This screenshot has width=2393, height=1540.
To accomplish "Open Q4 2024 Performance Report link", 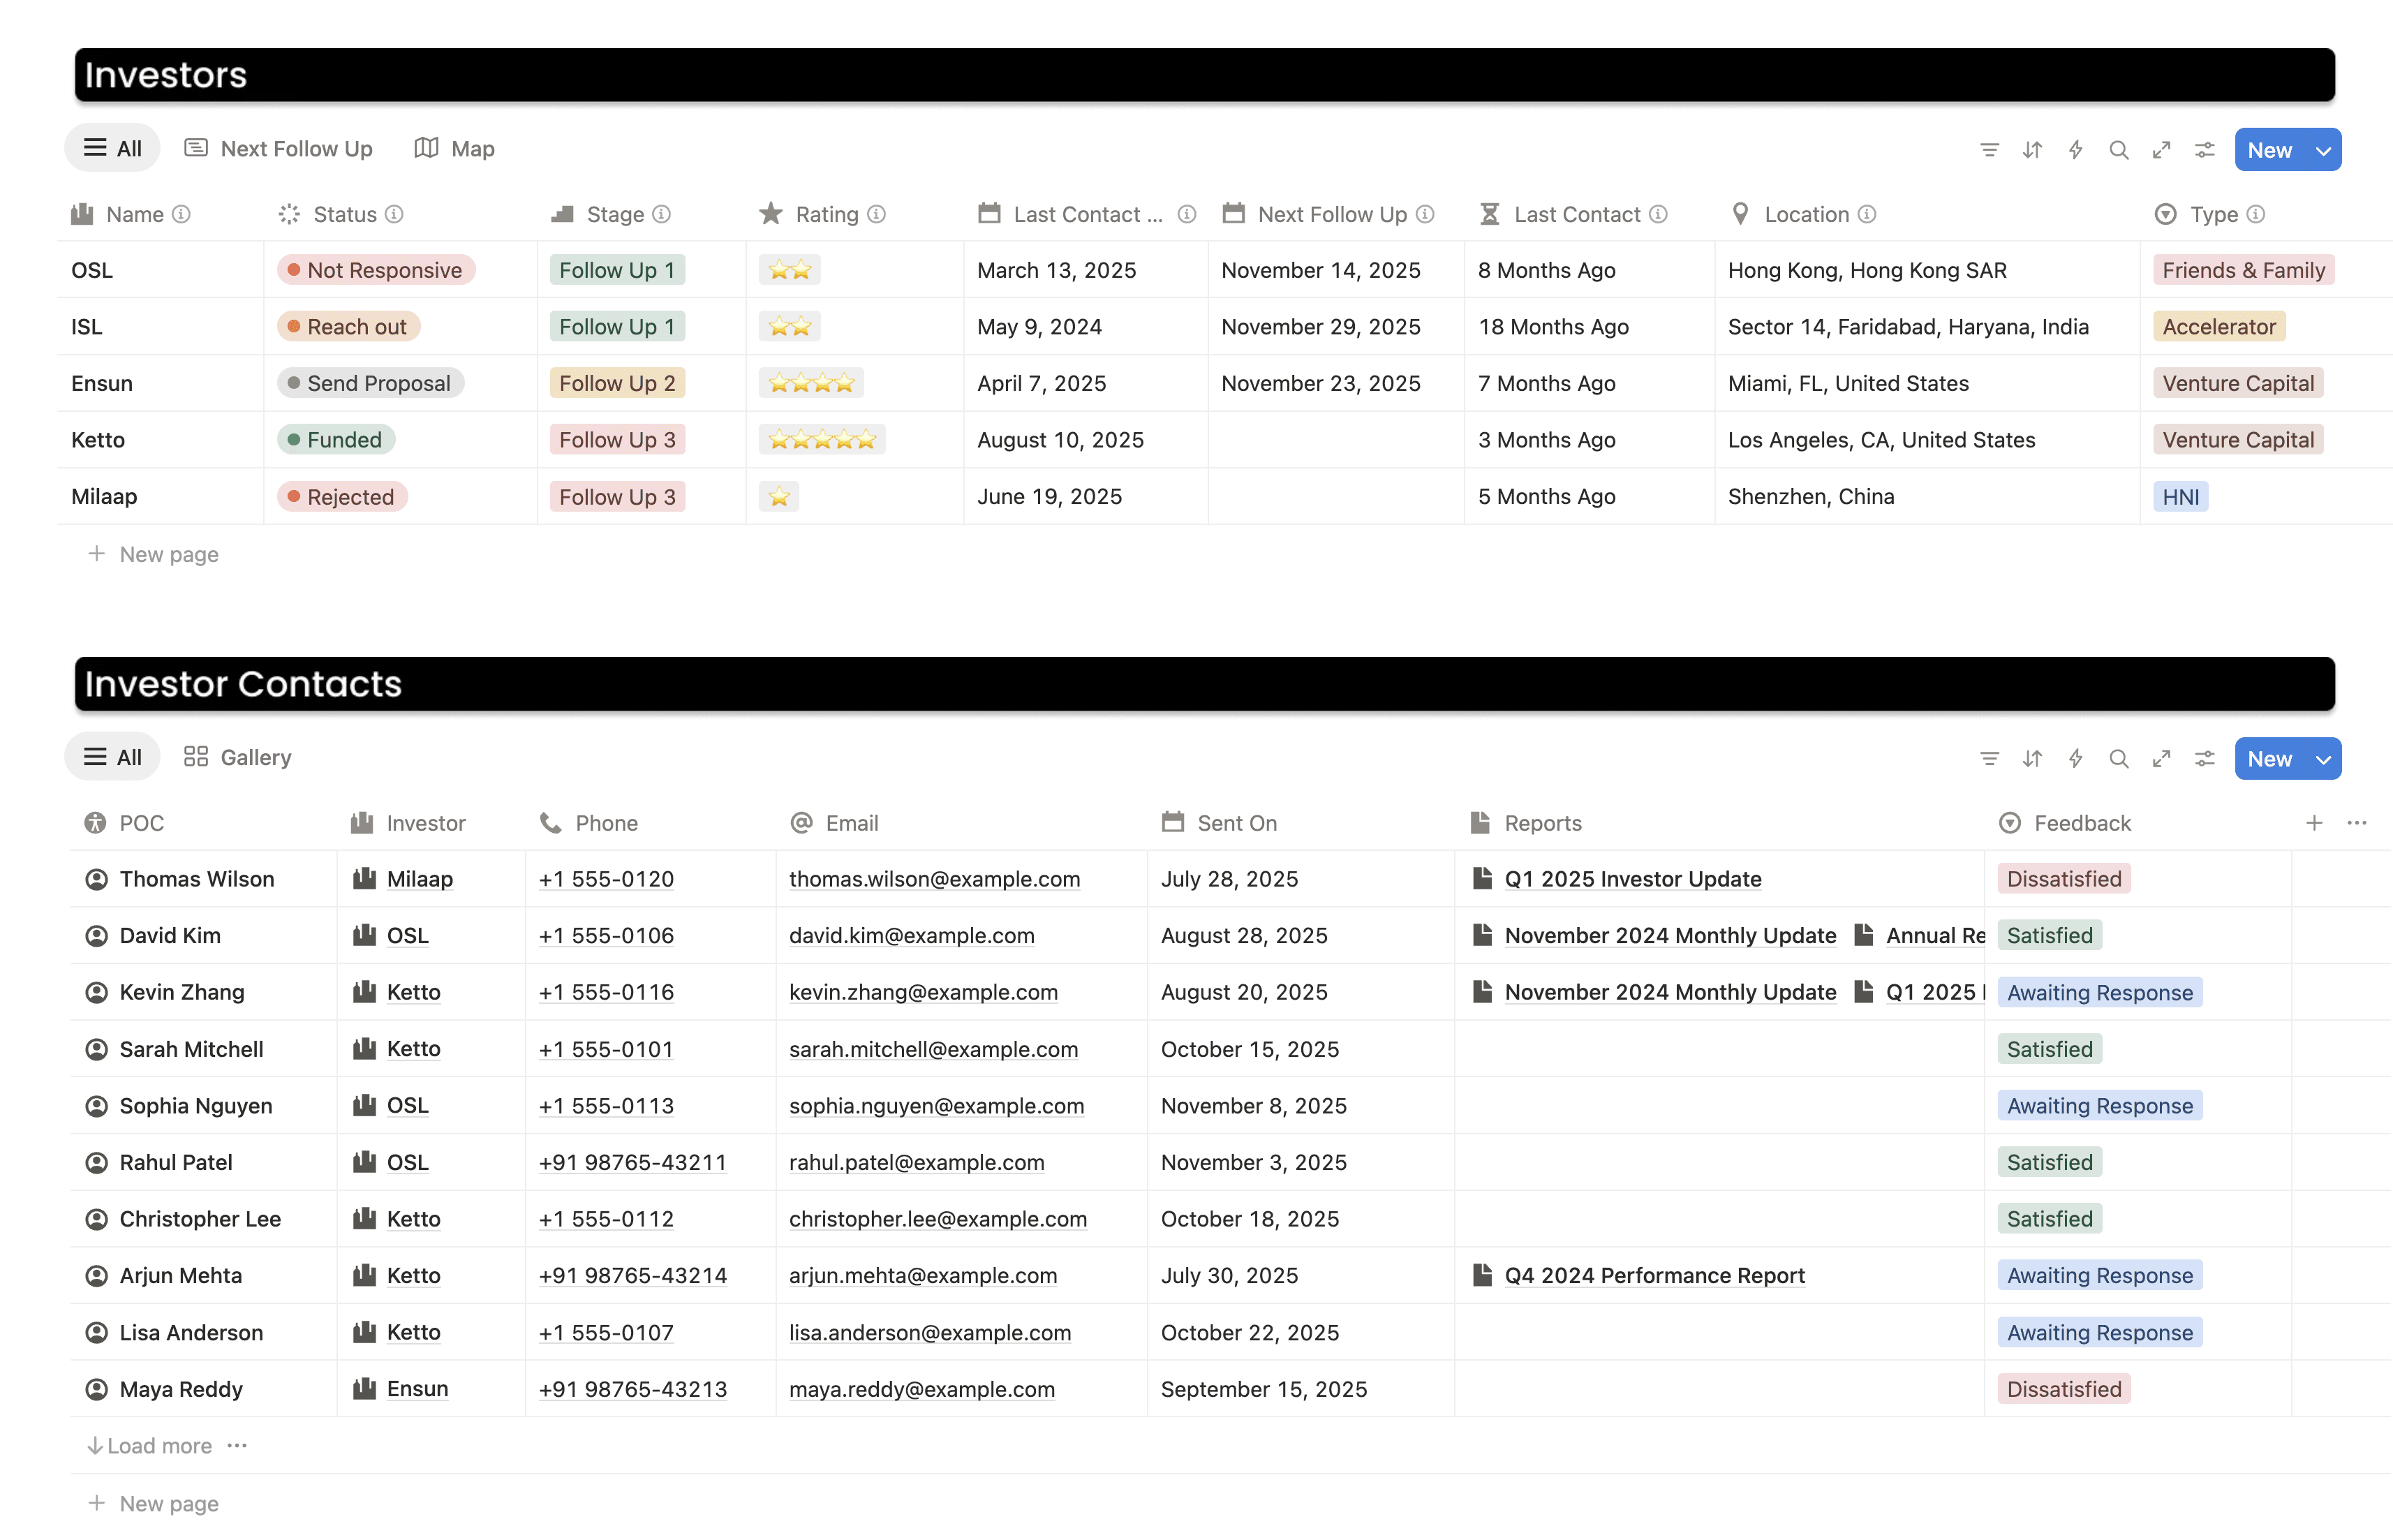I will click(1654, 1275).
